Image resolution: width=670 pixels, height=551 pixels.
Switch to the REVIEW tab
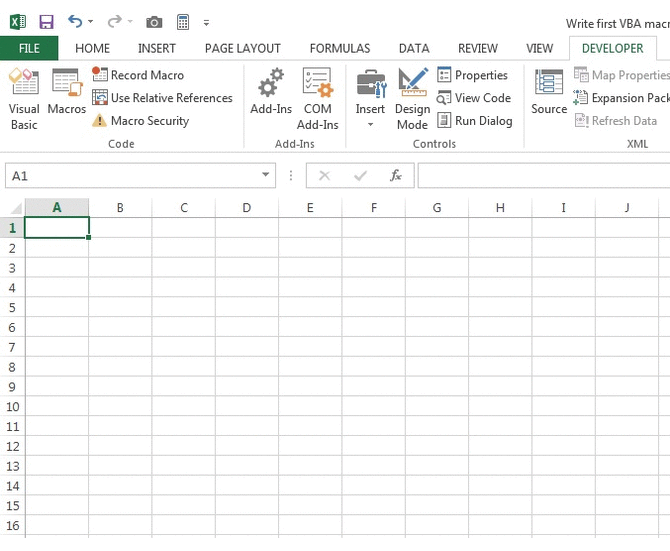point(478,48)
